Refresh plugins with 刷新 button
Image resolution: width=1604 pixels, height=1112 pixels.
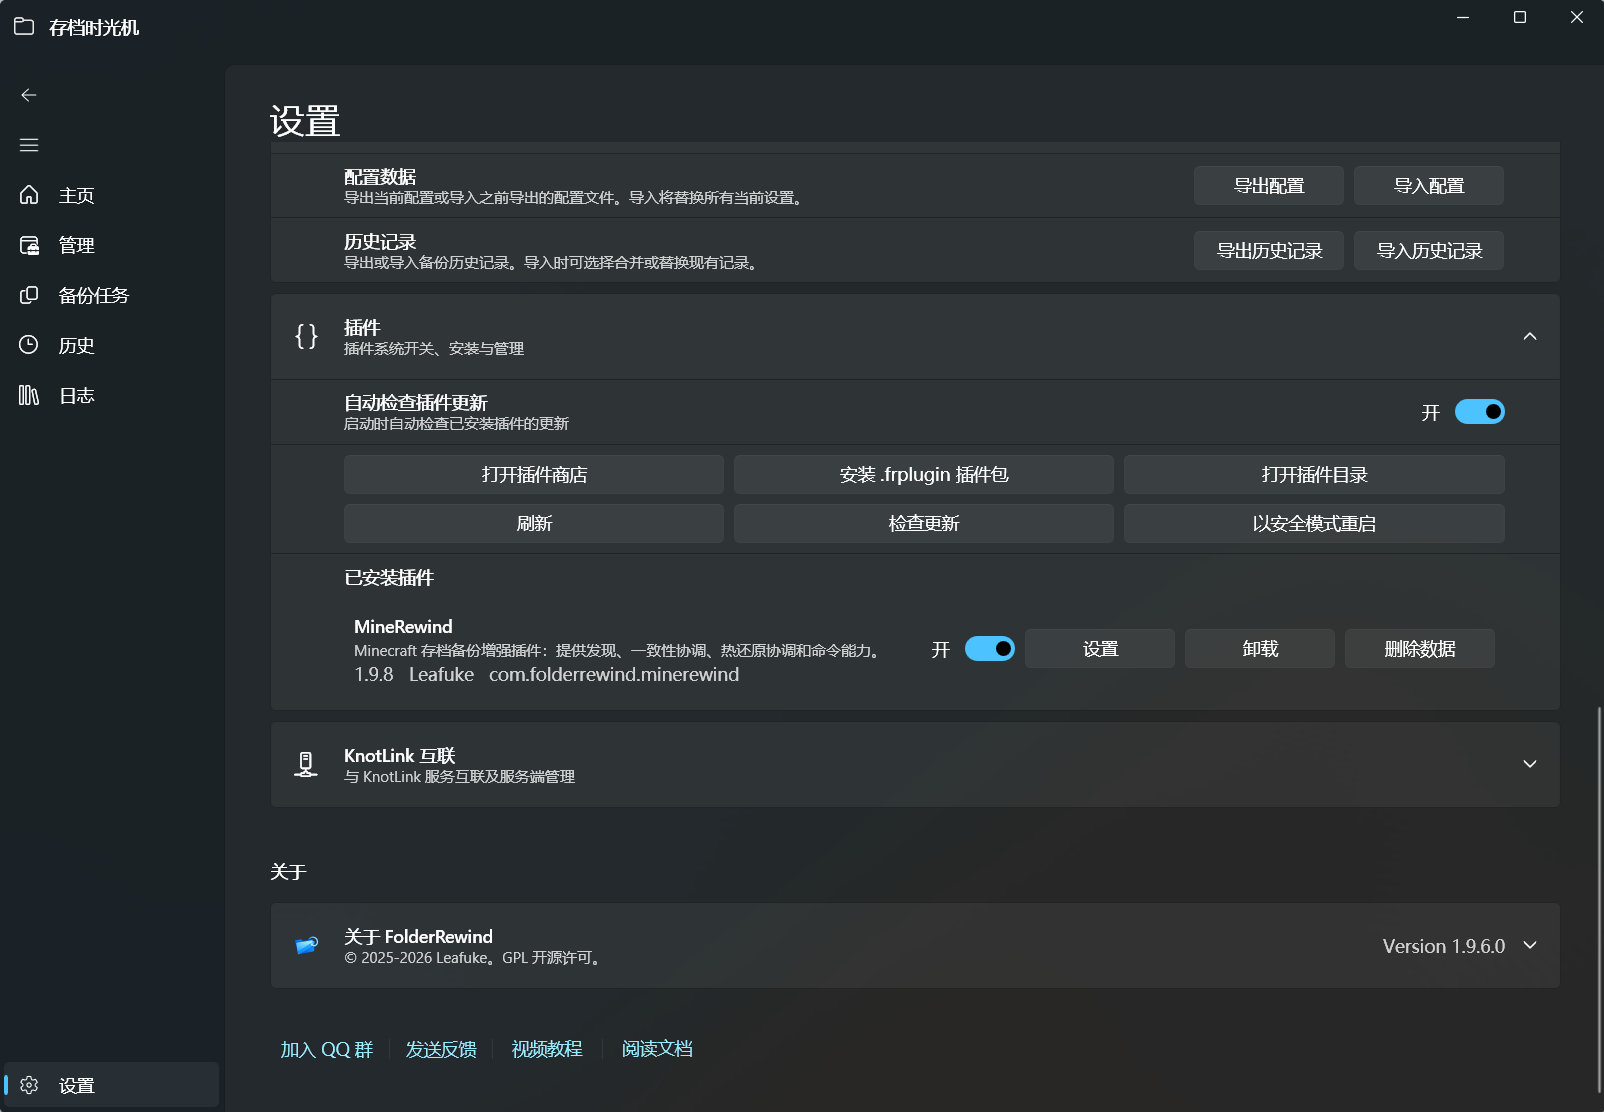pos(534,523)
